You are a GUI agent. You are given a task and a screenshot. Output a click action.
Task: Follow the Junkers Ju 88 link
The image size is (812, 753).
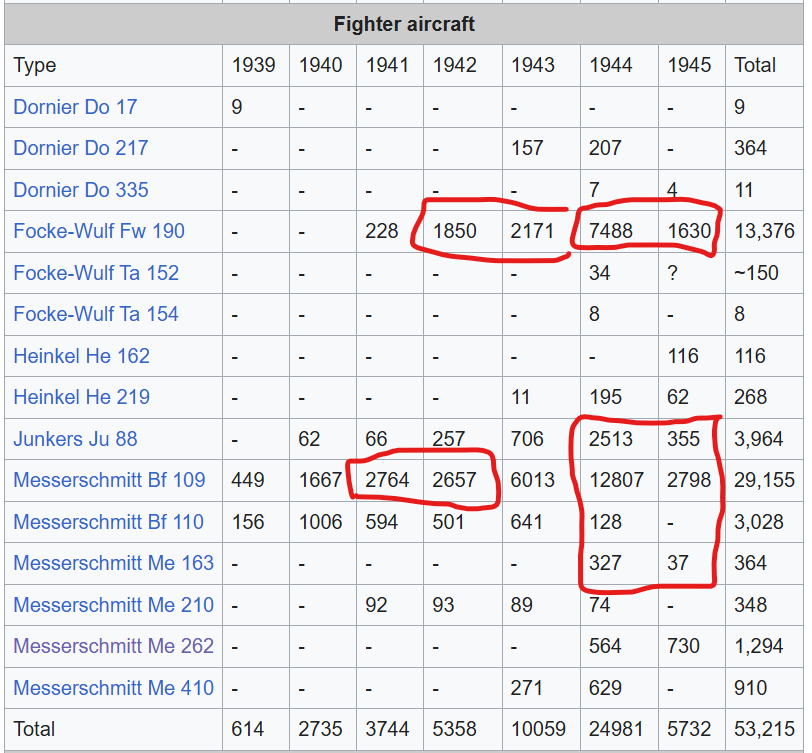click(76, 439)
